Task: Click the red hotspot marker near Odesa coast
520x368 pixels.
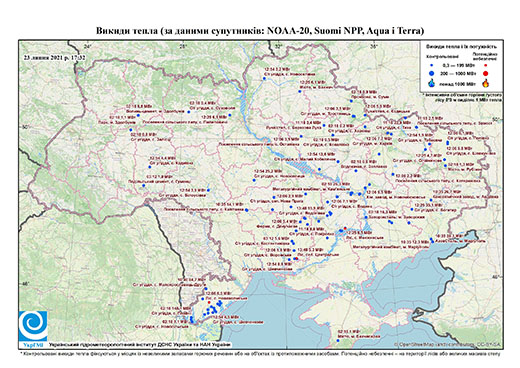Action: [209, 302]
